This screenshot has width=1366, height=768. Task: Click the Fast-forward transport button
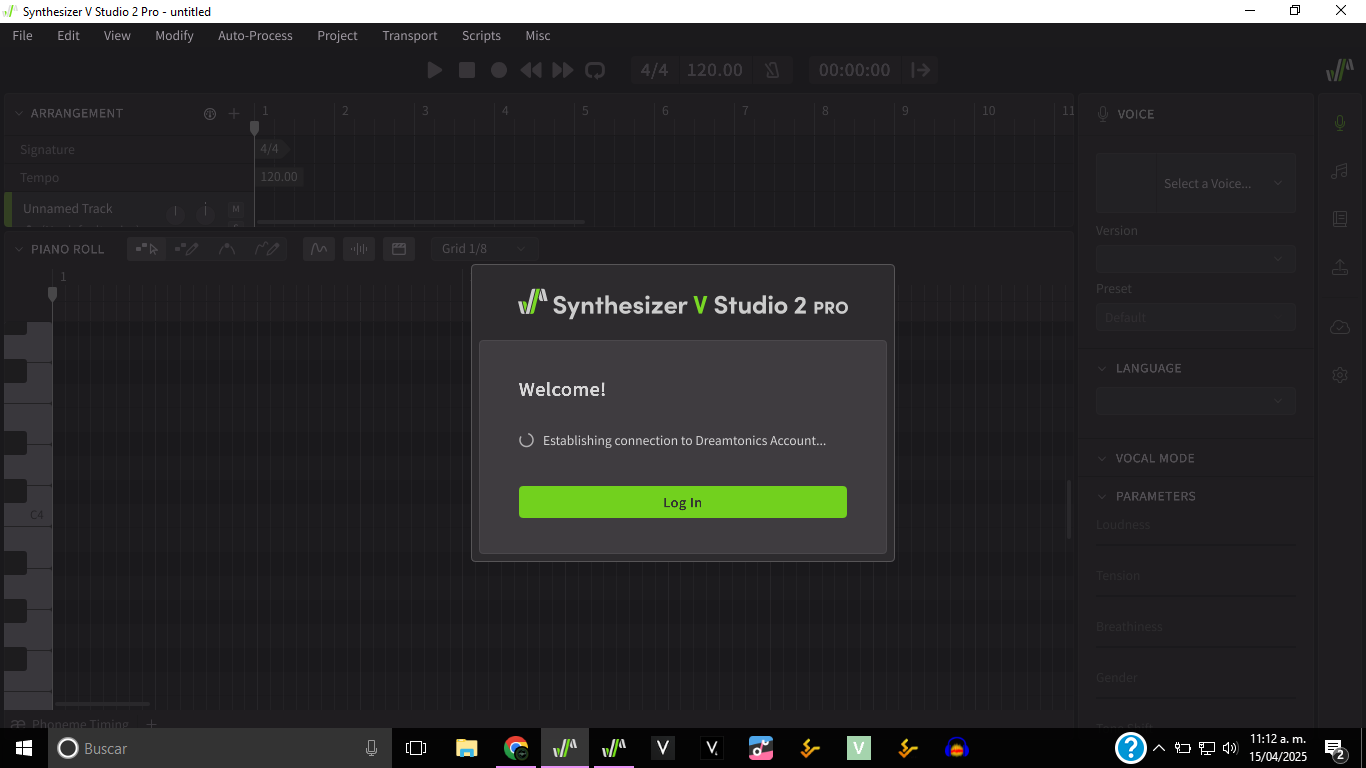(x=563, y=70)
